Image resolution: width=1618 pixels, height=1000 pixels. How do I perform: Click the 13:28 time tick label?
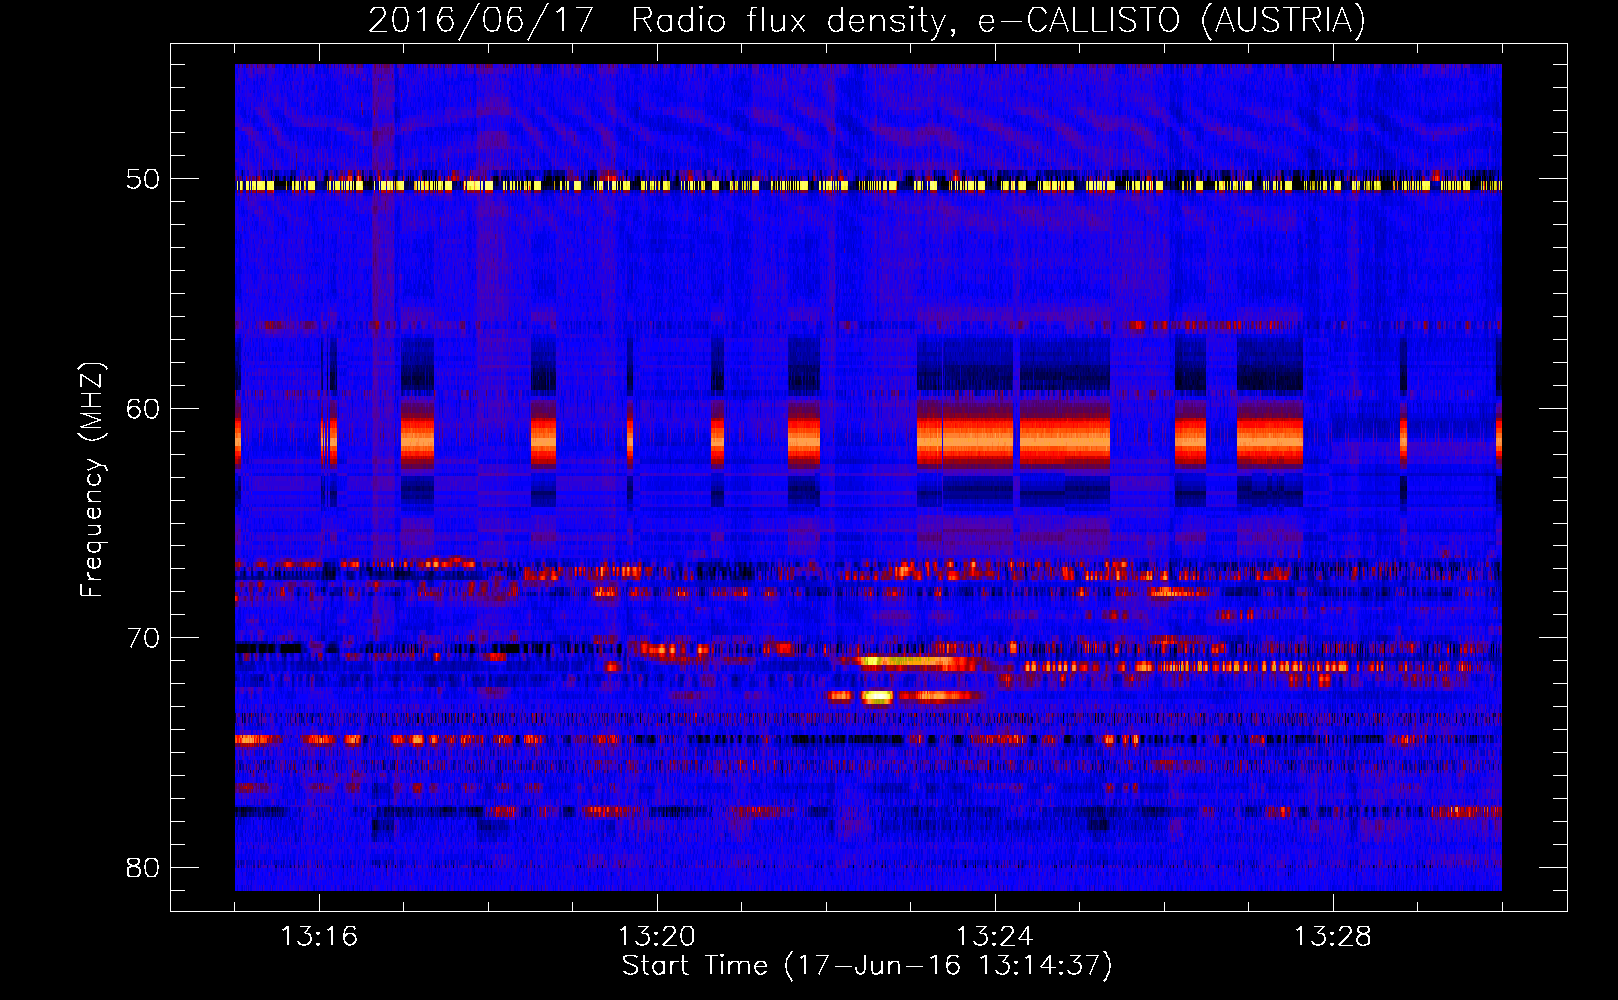pos(1333,937)
